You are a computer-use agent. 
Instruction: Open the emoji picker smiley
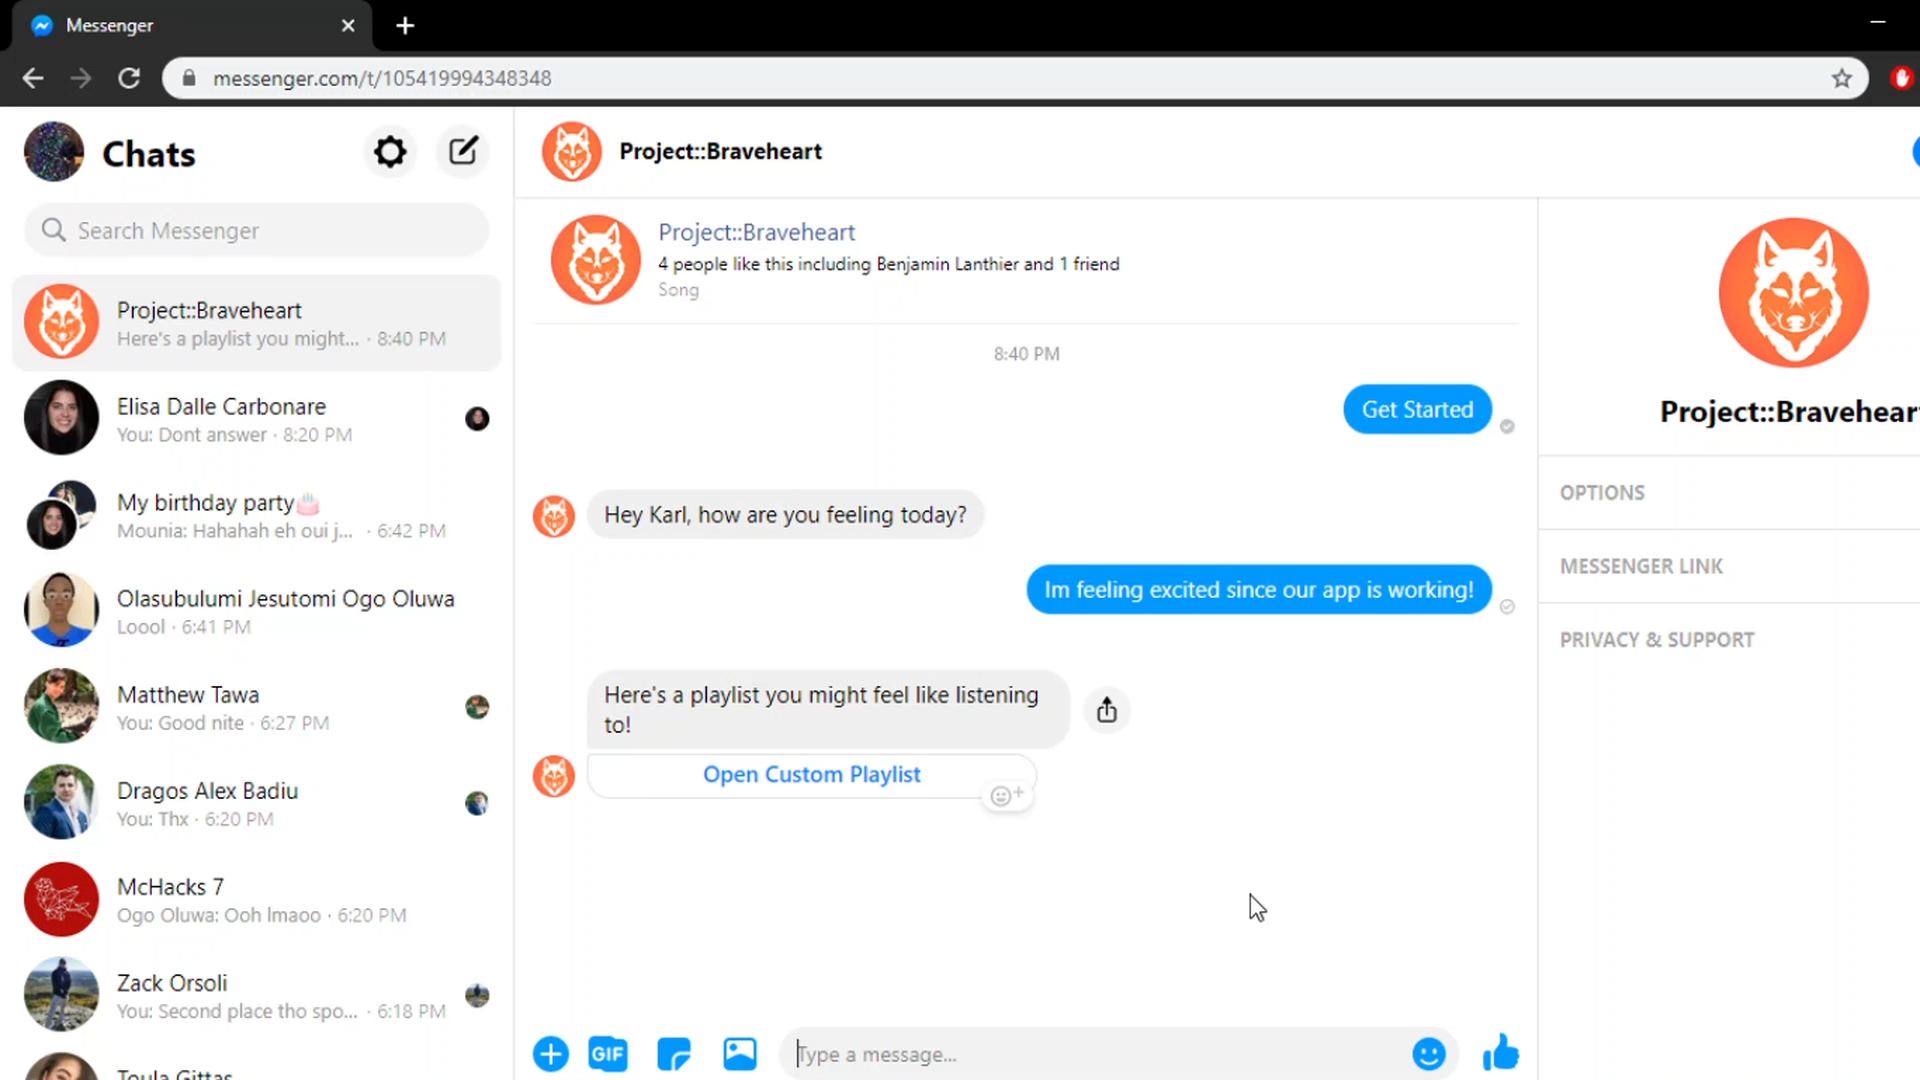(1428, 1054)
